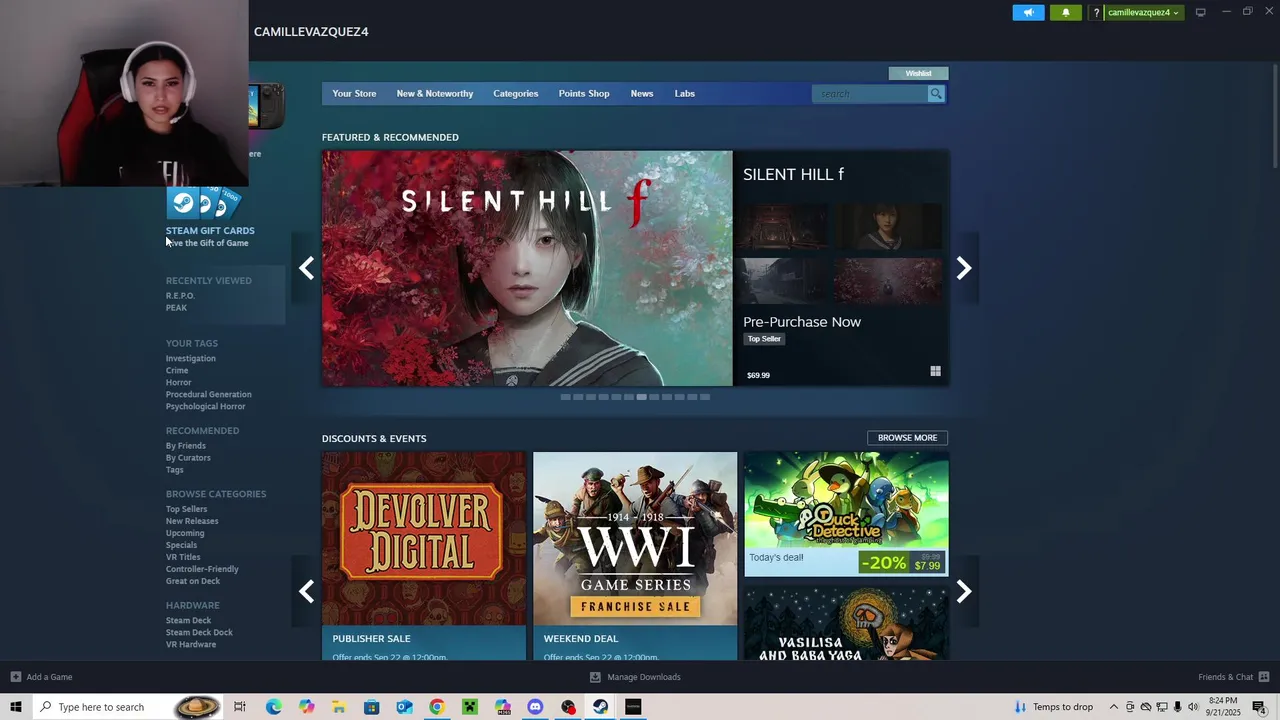Open the Steam Deck Dock link
This screenshot has height=720, width=1280.
[199, 633]
